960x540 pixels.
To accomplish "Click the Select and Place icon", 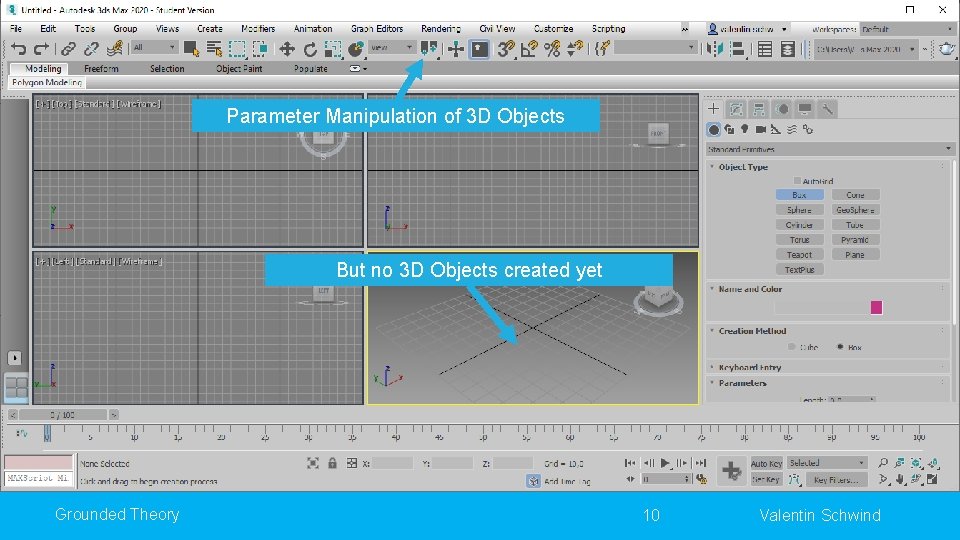I will [356, 49].
